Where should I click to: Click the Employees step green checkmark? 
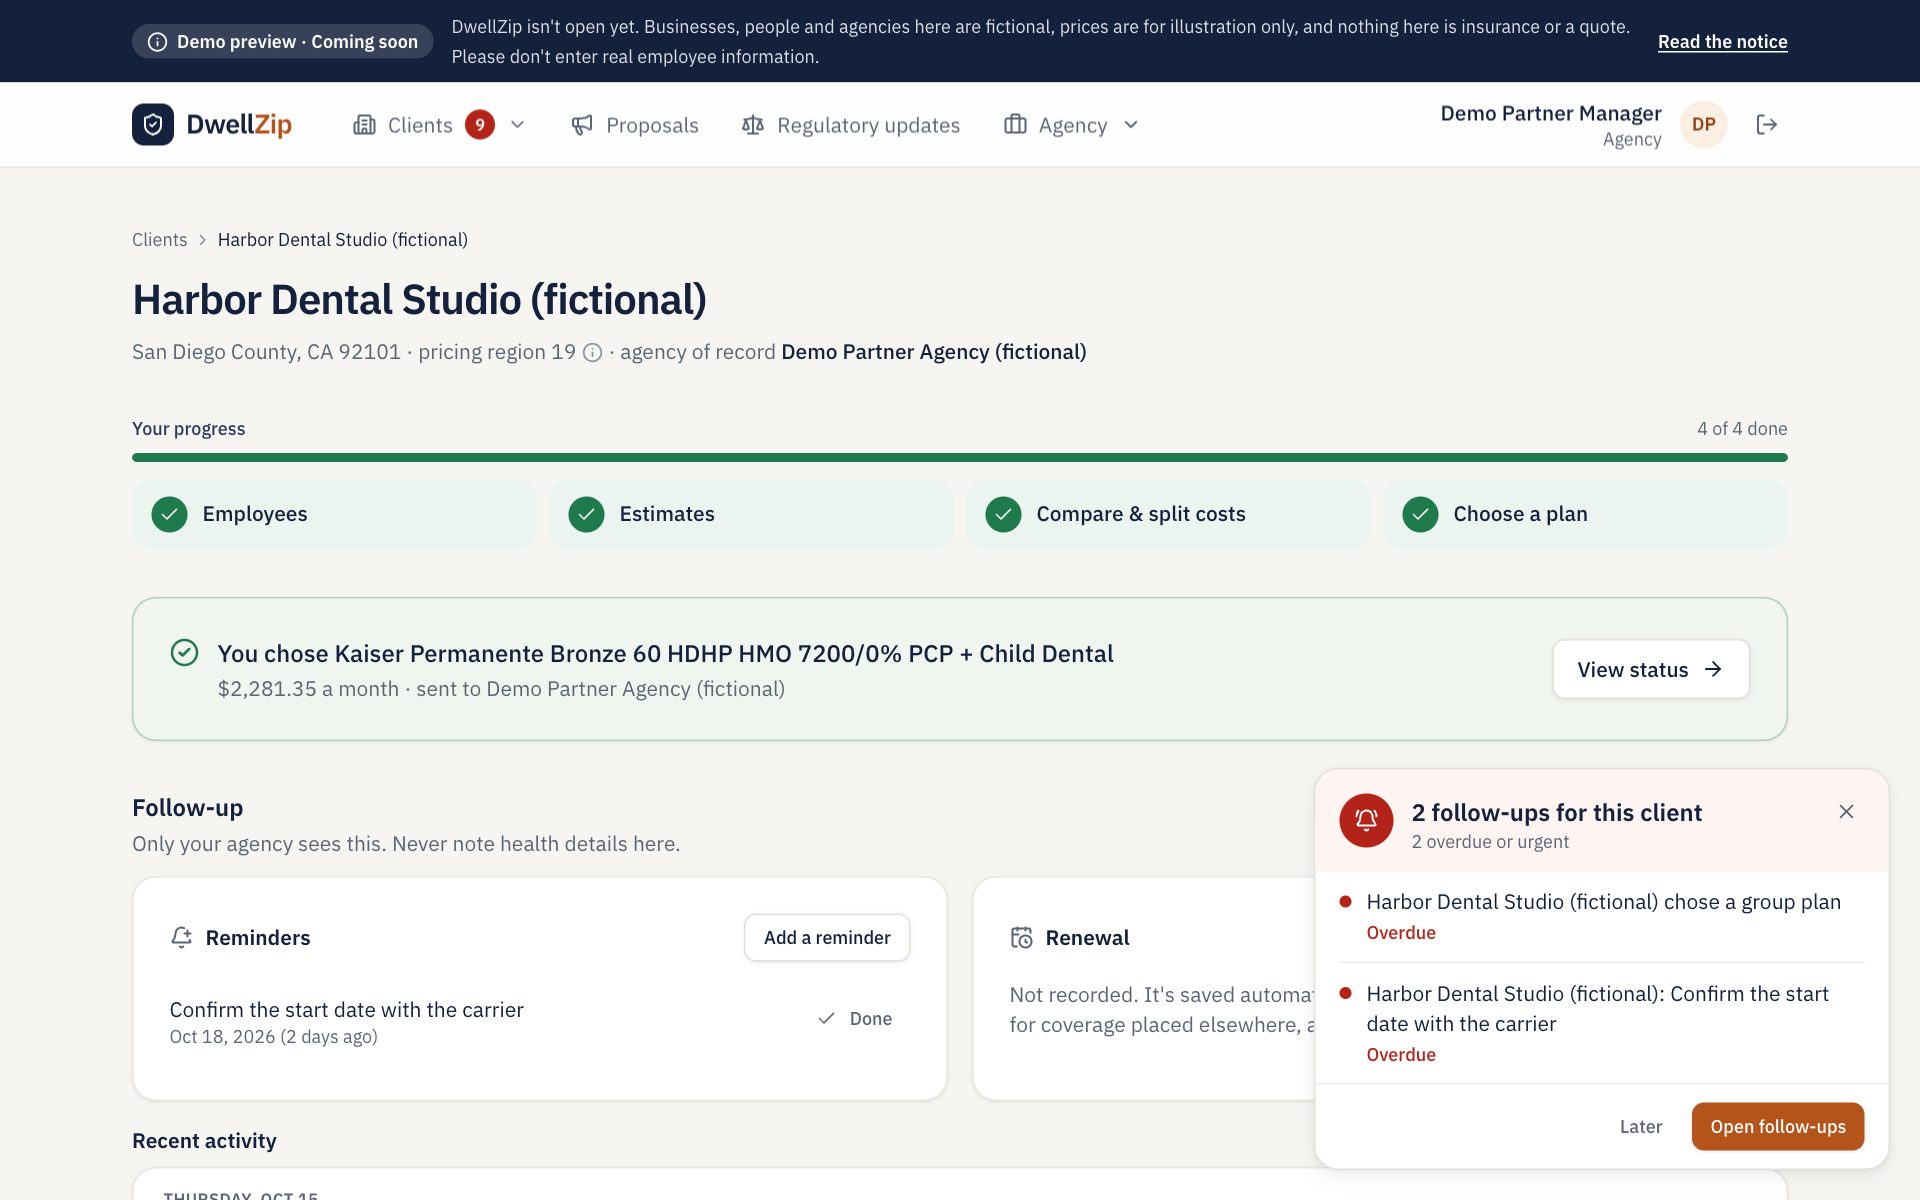click(x=170, y=514)
